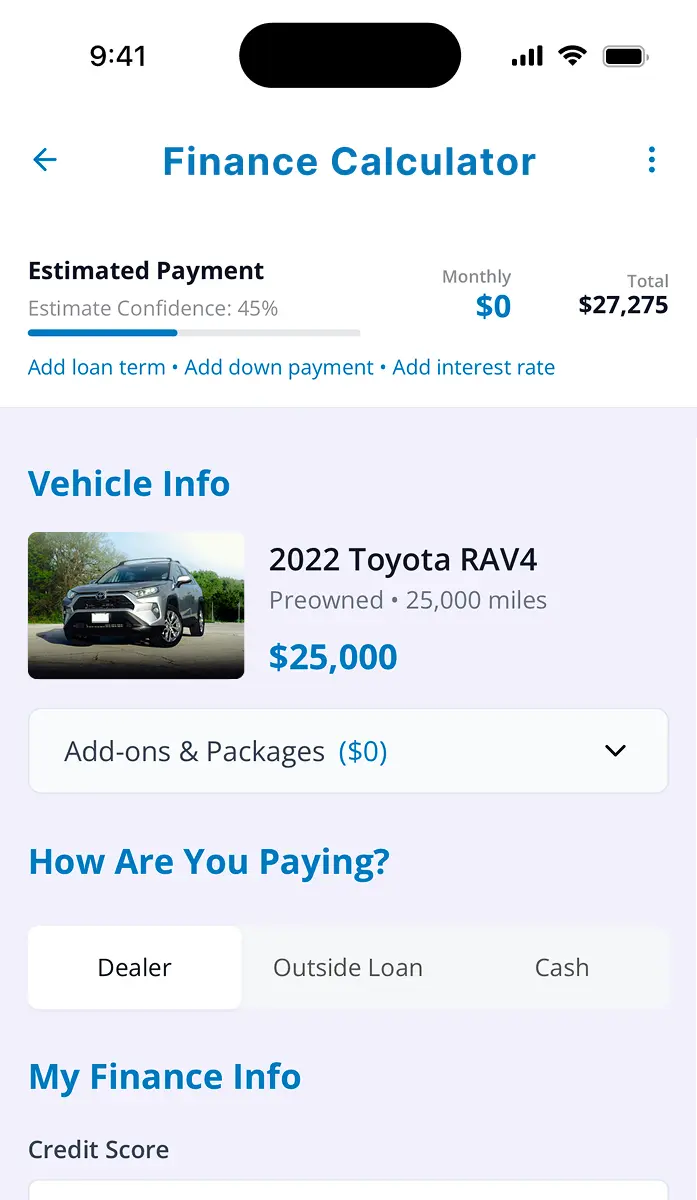Click the Add down payment link
Image resolution: width=697 pixels, height=1200 pixels.
pyautogui.click(x=279, y=367)
